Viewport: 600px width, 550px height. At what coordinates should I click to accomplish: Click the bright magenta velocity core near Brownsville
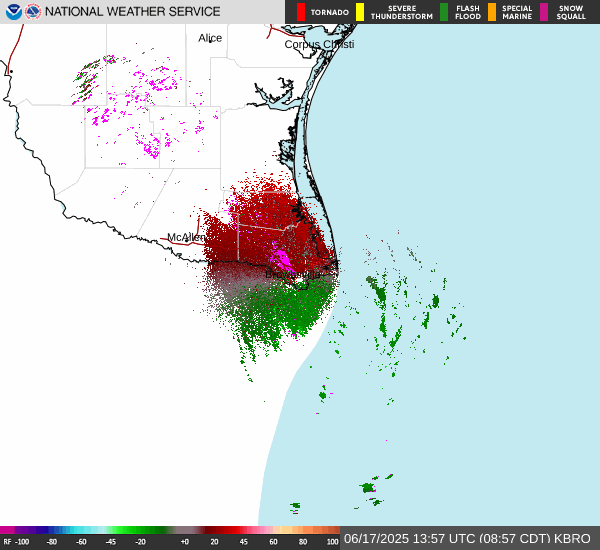tap(282, 258)
